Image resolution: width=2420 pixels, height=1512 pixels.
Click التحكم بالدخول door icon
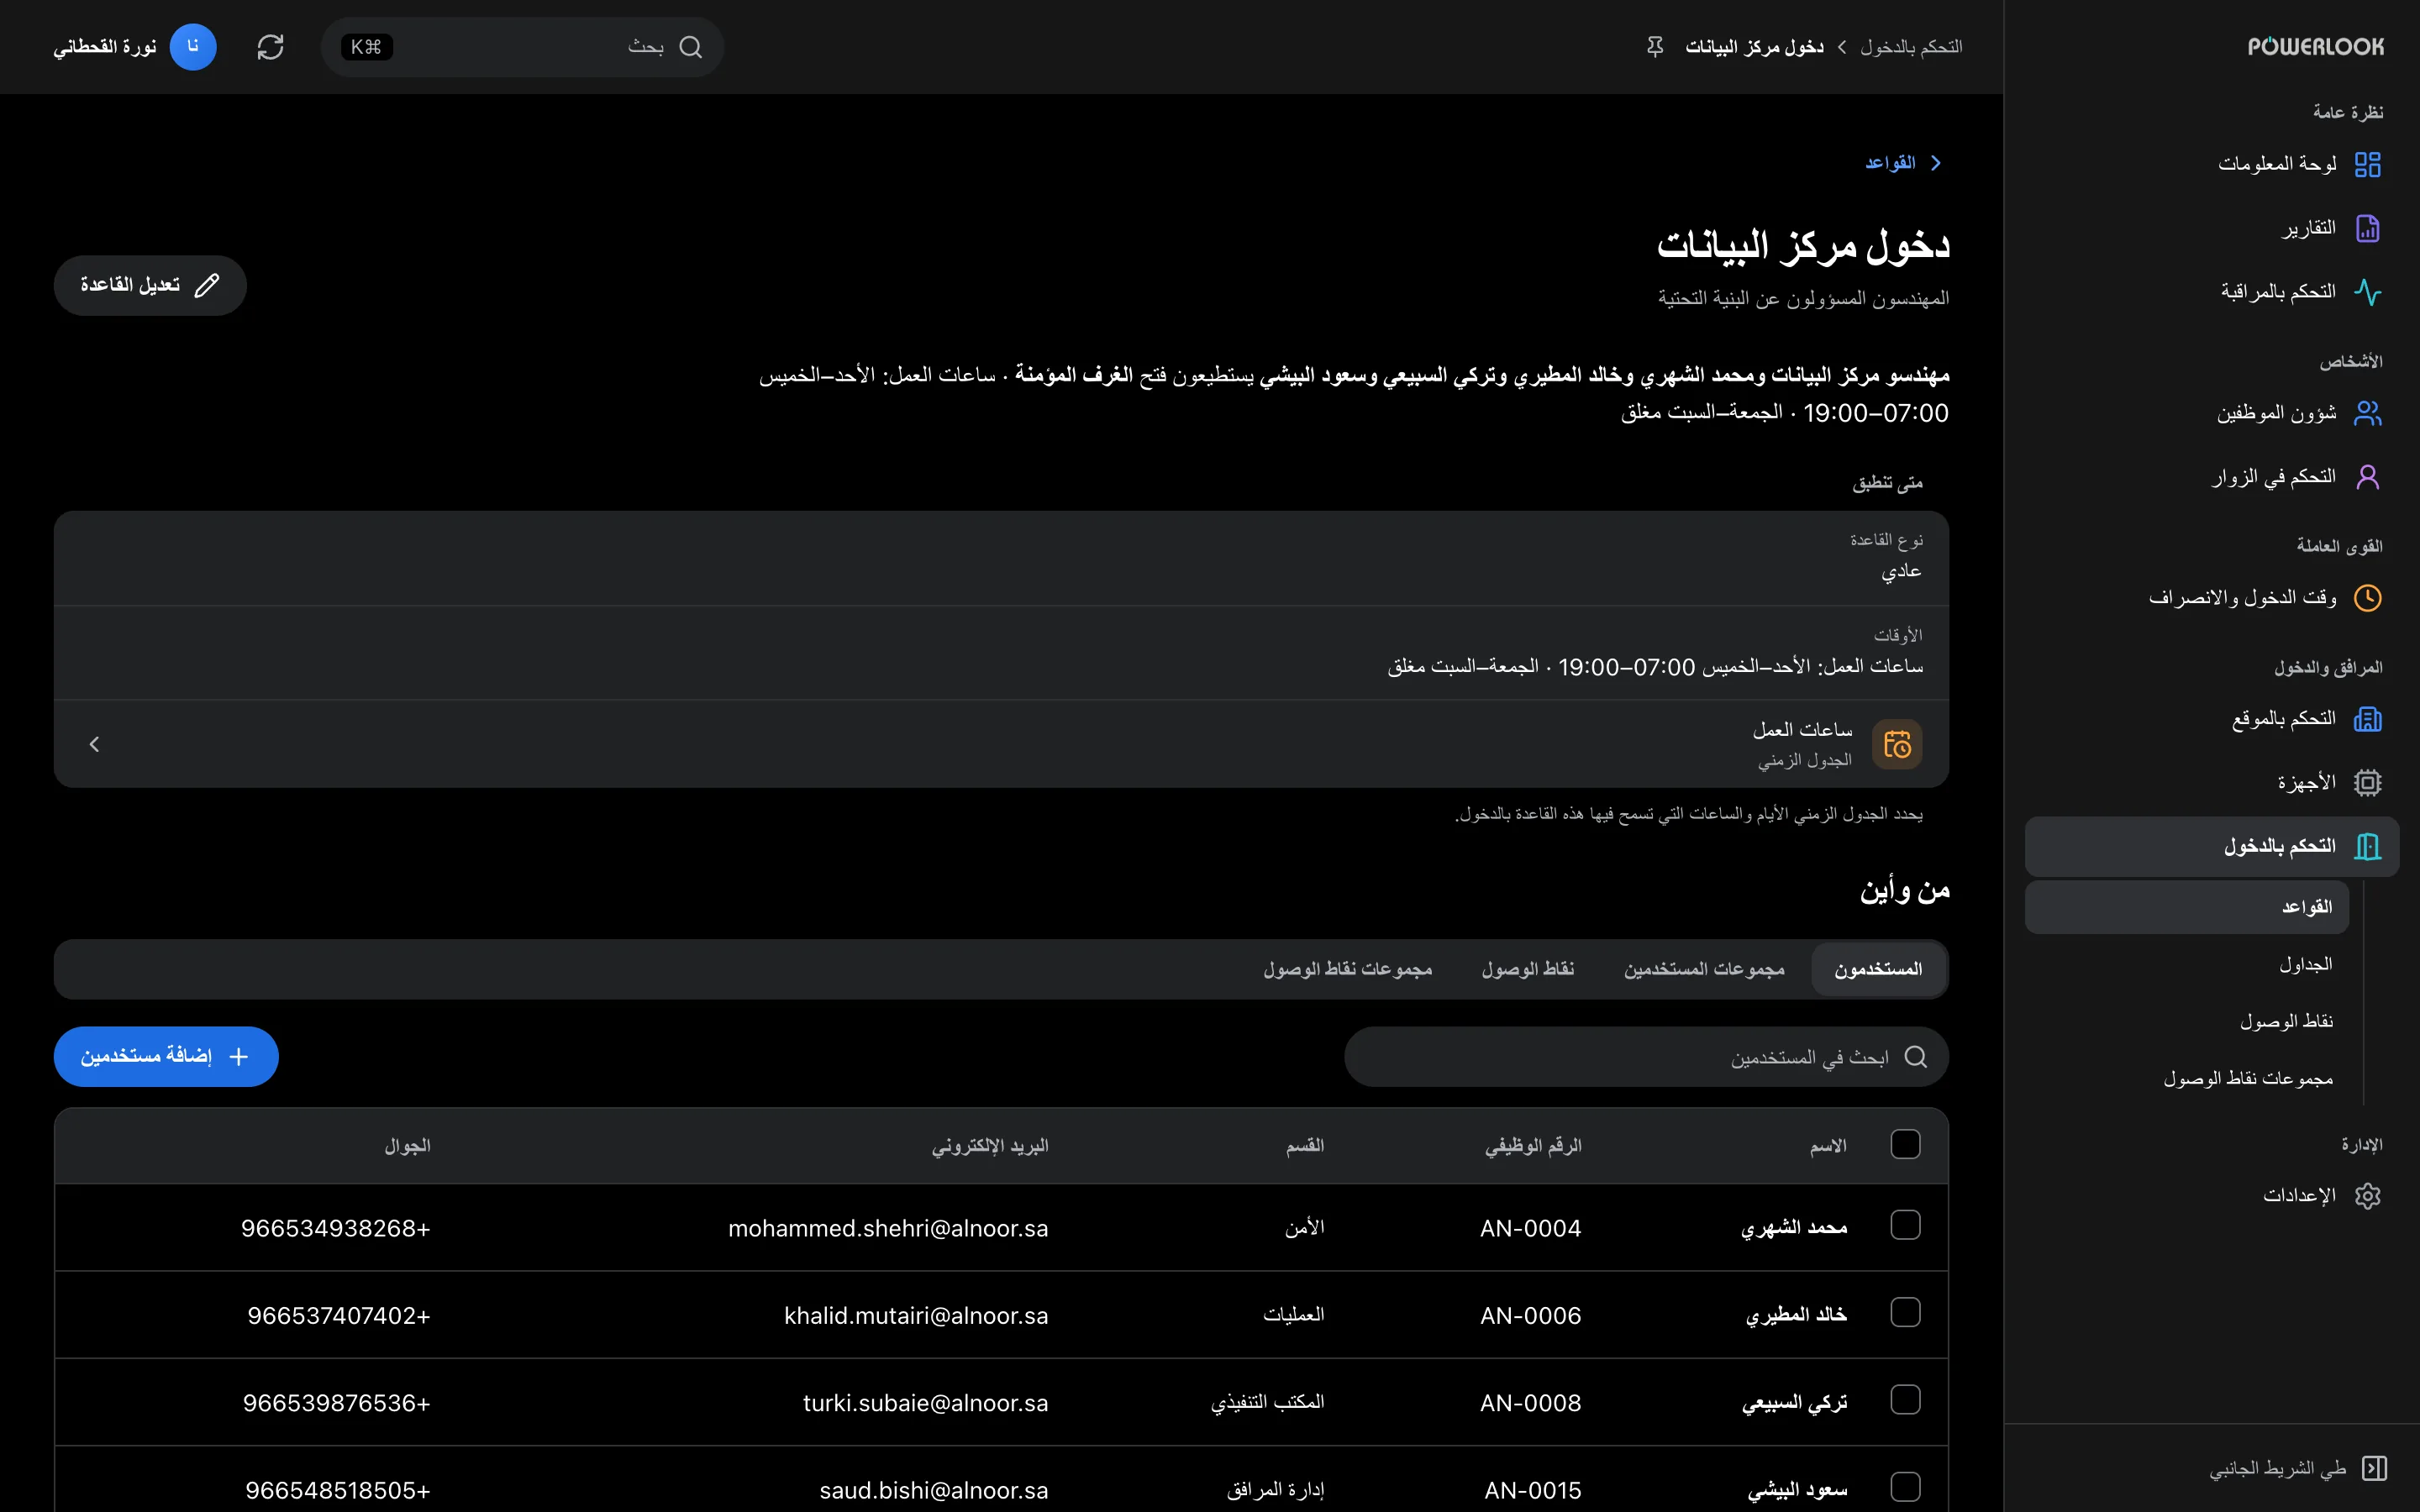(2367, 847)
